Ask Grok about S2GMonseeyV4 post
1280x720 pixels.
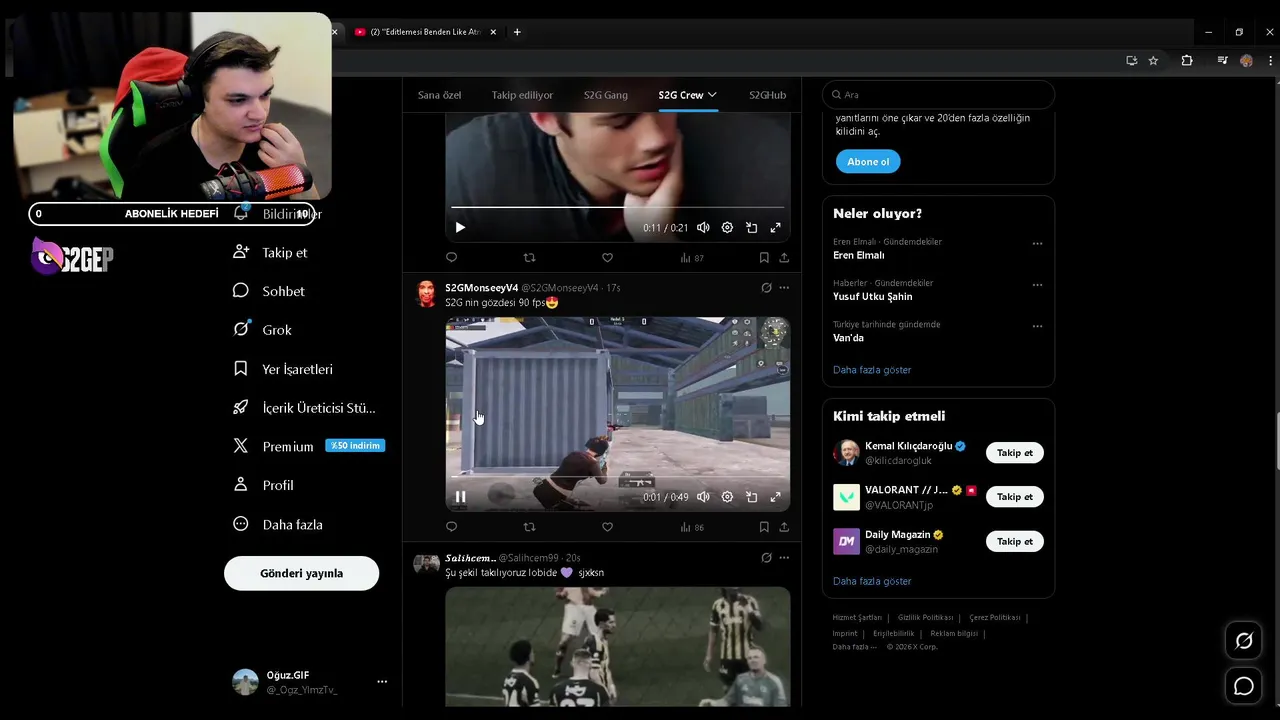click(766, 288)
